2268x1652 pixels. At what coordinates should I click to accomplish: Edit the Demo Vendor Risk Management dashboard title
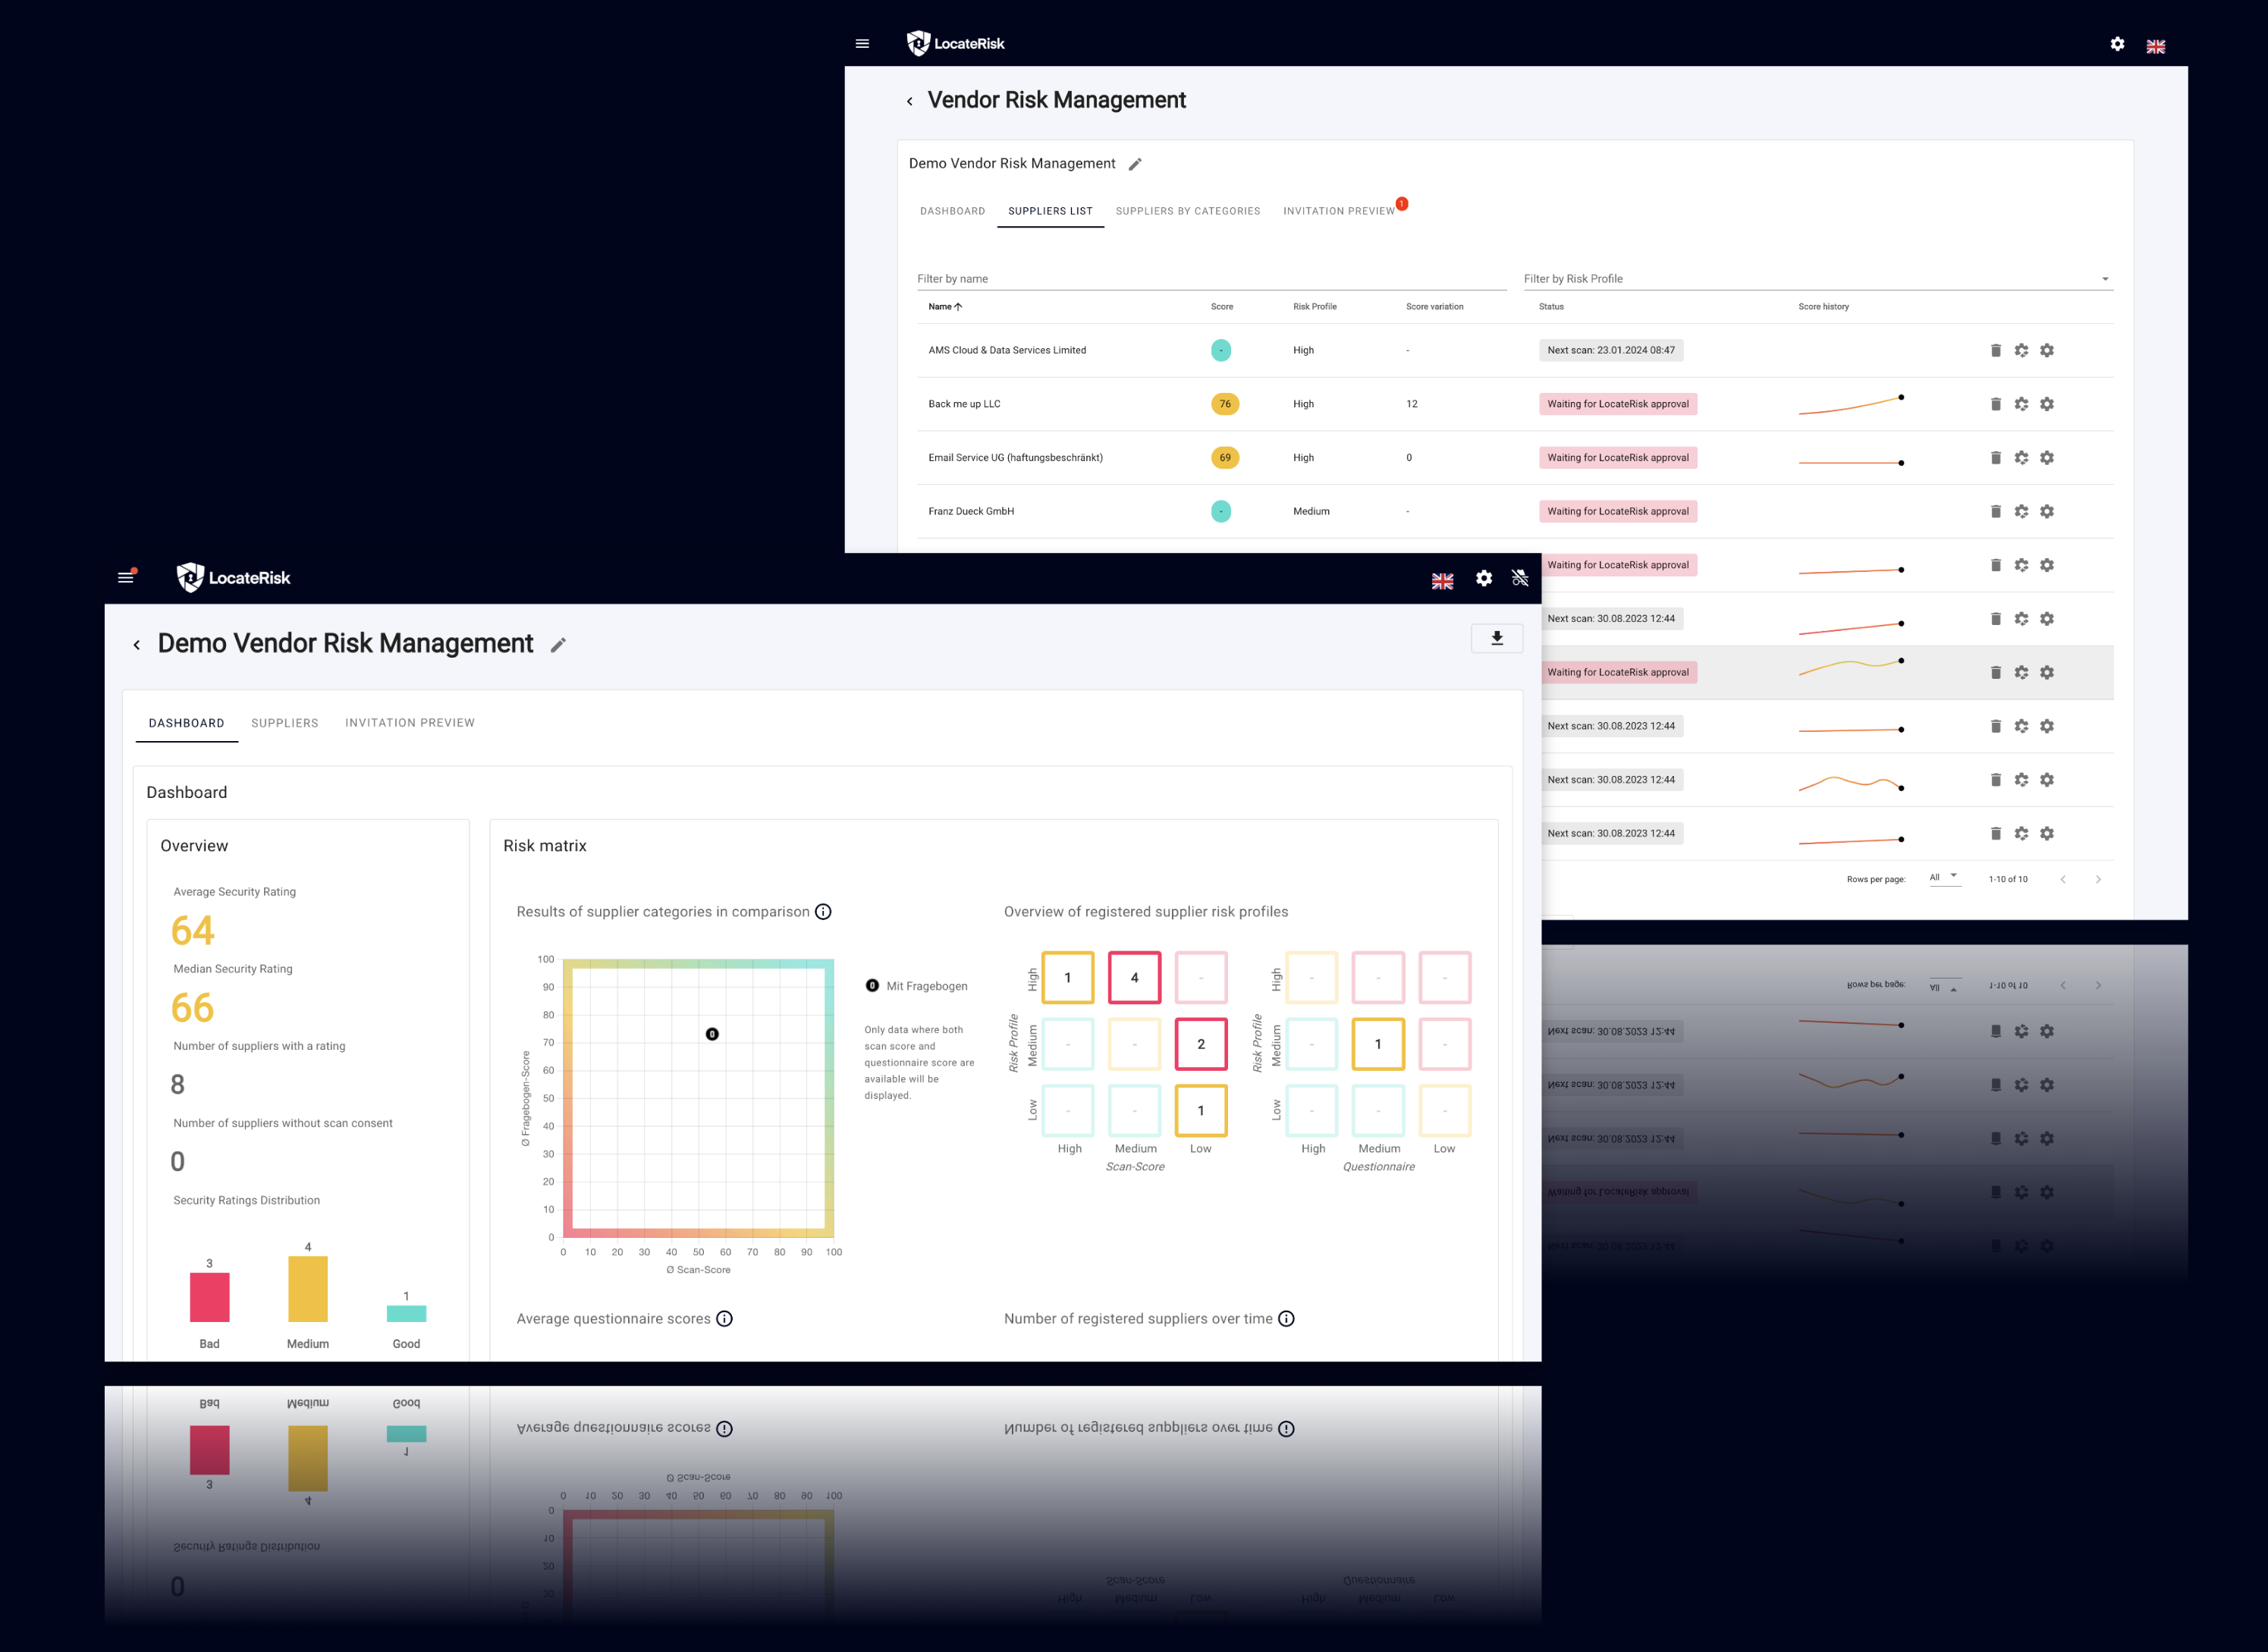coord(558,645)
